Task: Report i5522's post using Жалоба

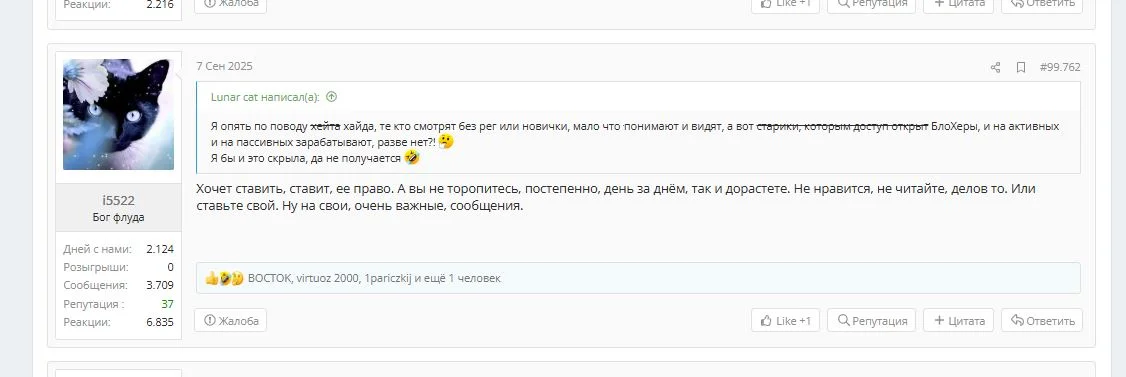Action: tap(231, 320)
